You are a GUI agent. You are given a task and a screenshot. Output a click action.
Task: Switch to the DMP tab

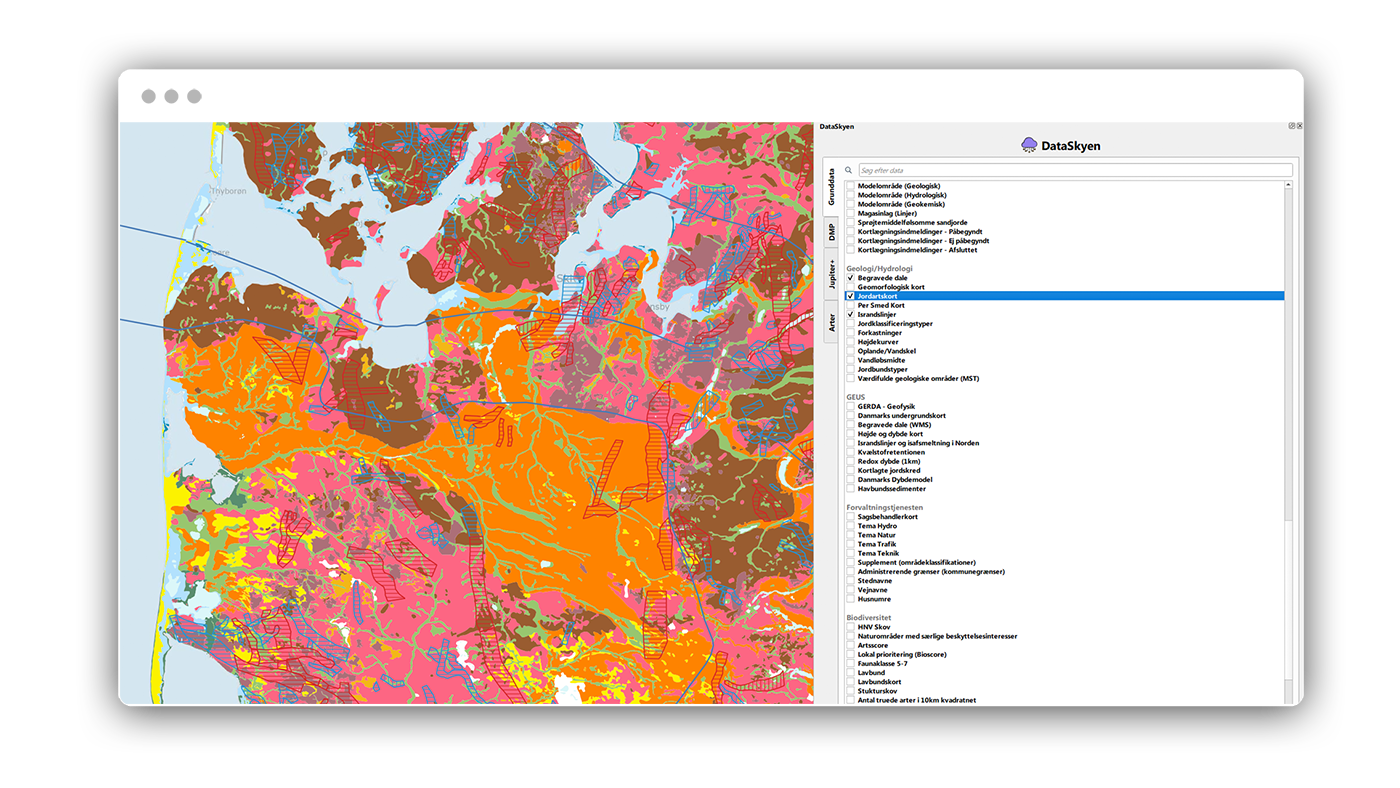831,232
